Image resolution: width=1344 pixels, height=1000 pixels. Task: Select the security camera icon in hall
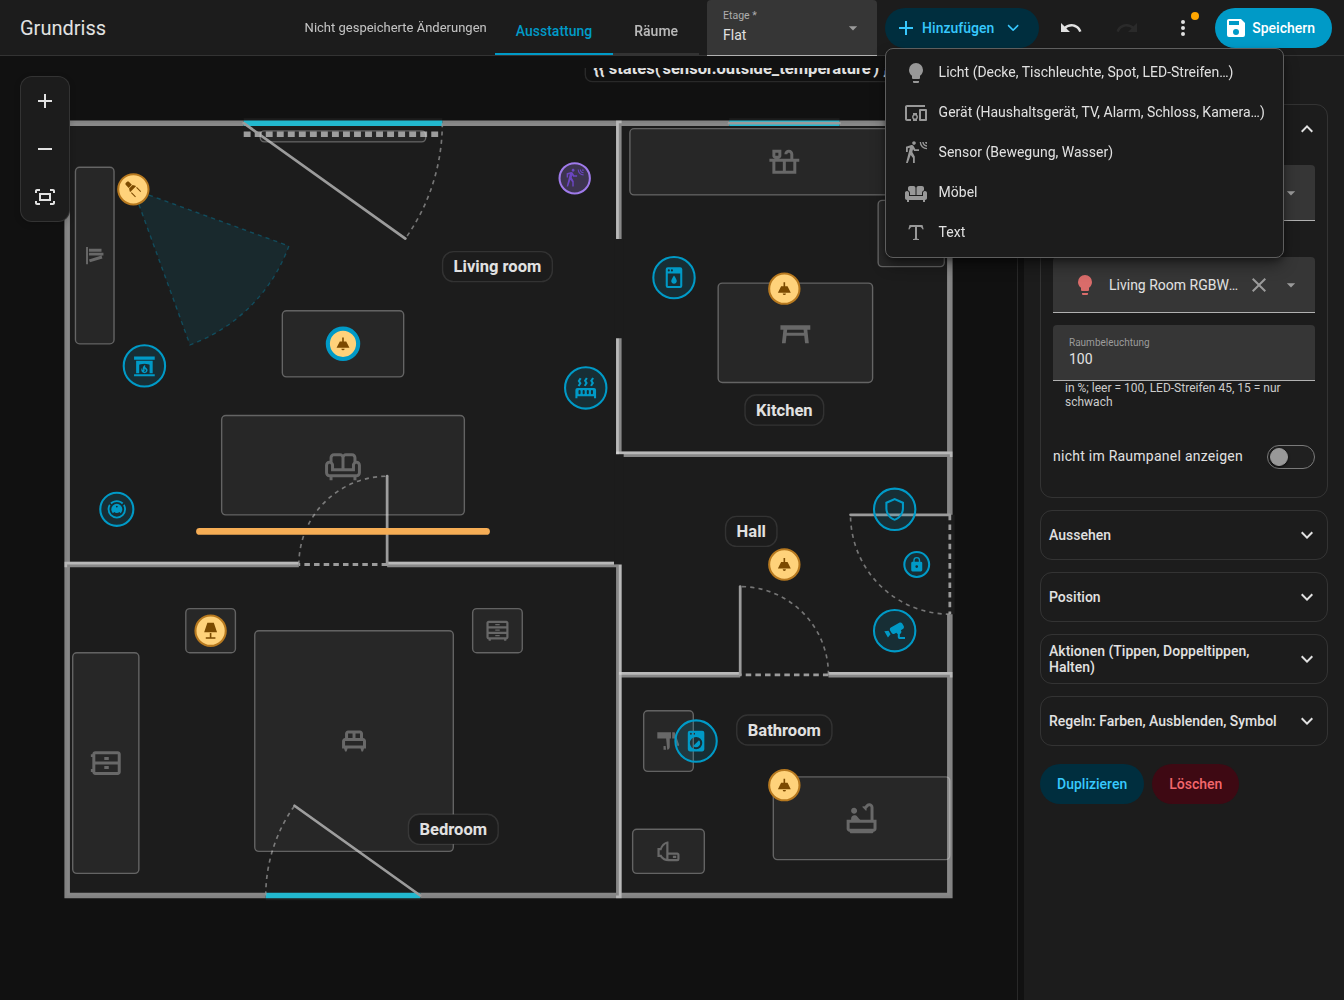click(895, 630)
